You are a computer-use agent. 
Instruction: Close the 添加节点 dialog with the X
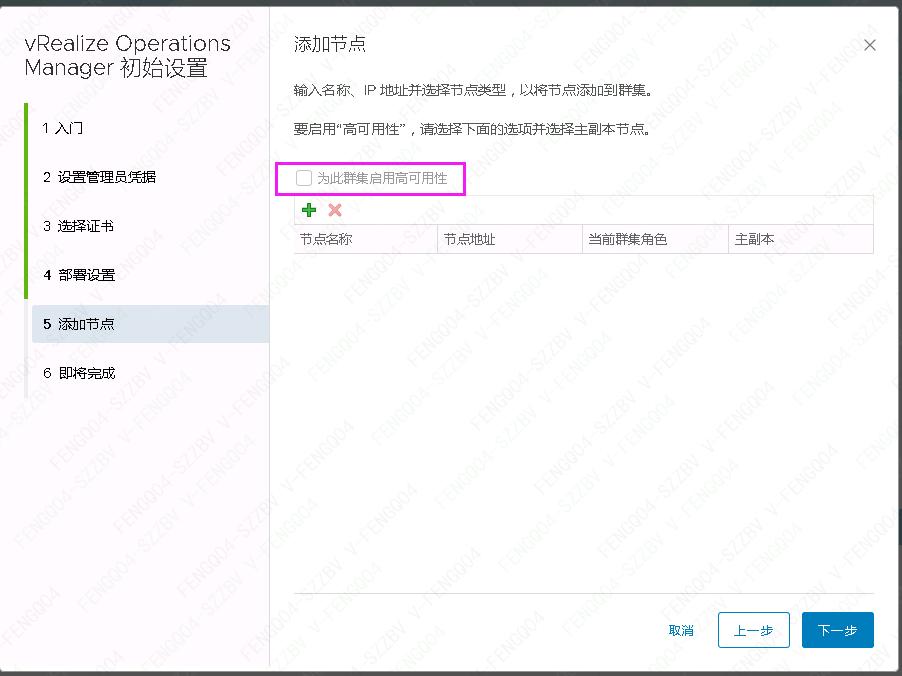coord(870,45)
